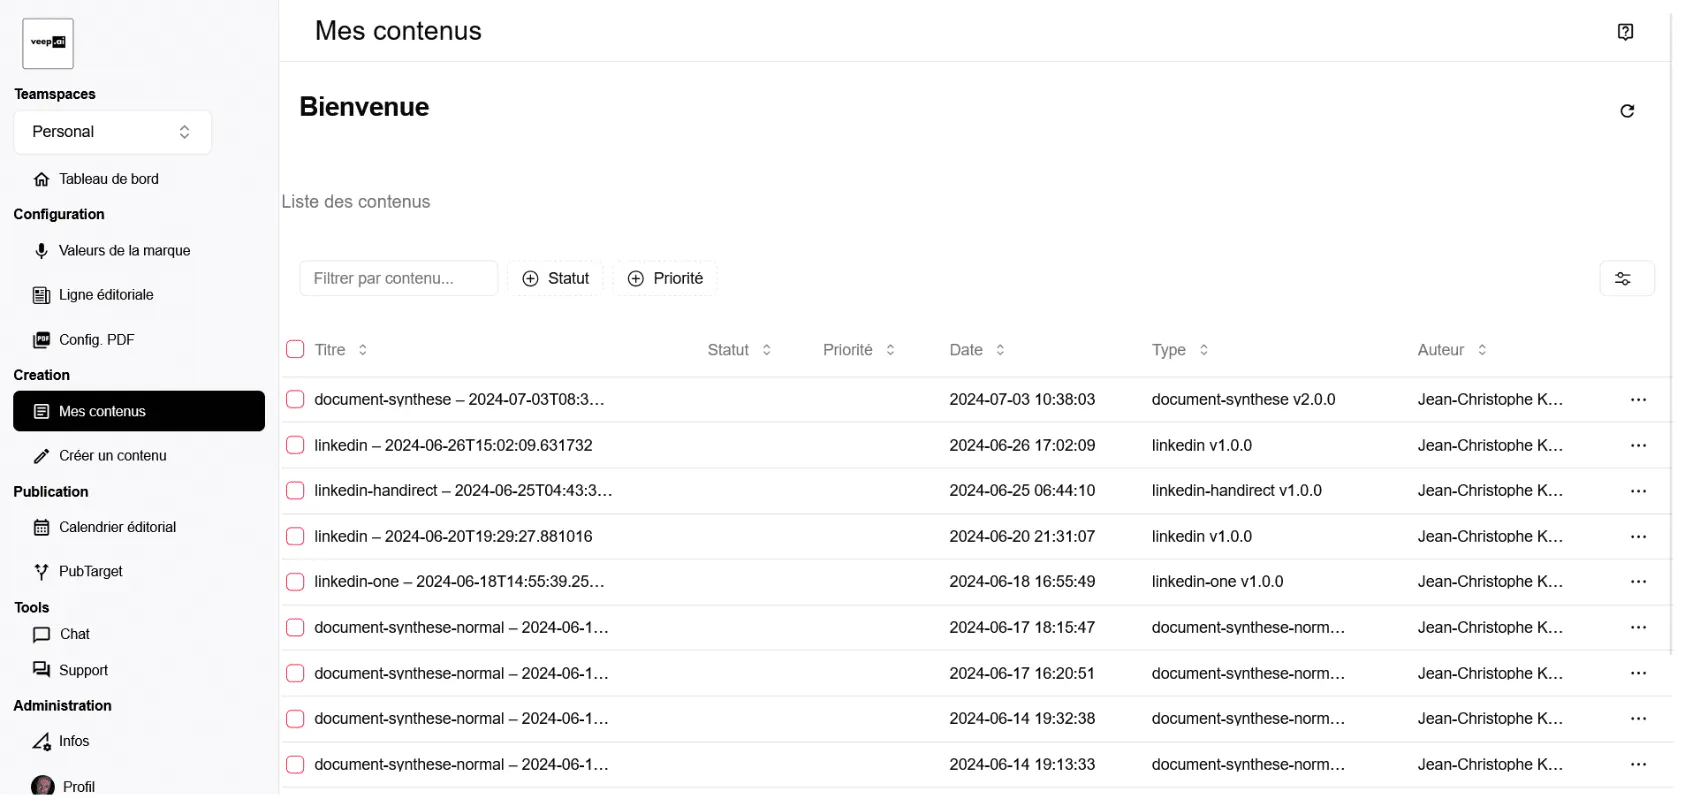This screenshot has width=1685, height=799.
Task: Open actions menu for linkedin-handirect row
Action: click(x=1638, y=491)
